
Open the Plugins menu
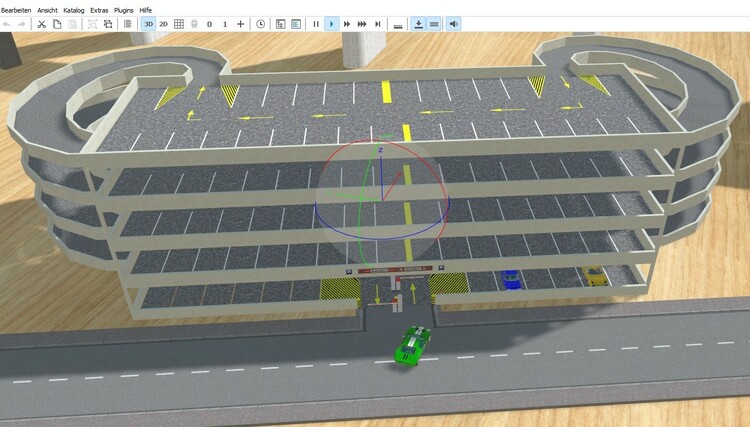(123, 10)
